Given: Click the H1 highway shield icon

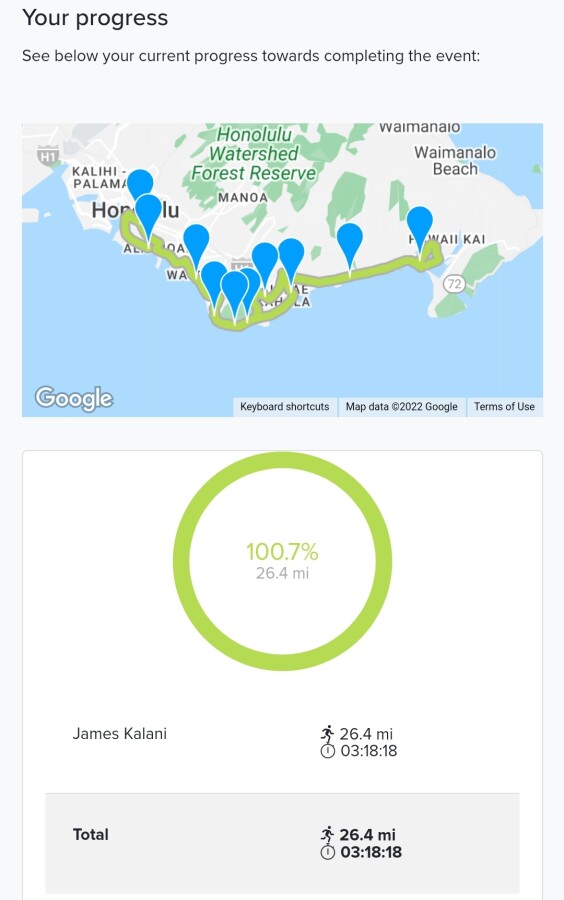Looking at the screenshot, I should click(x=48, y=156).
